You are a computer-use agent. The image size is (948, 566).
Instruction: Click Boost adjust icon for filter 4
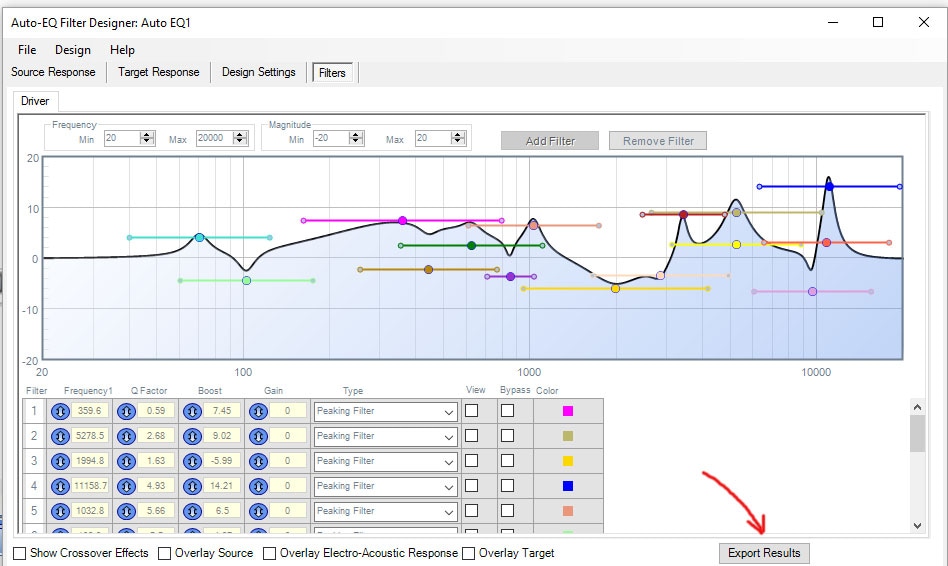(192, 486)
